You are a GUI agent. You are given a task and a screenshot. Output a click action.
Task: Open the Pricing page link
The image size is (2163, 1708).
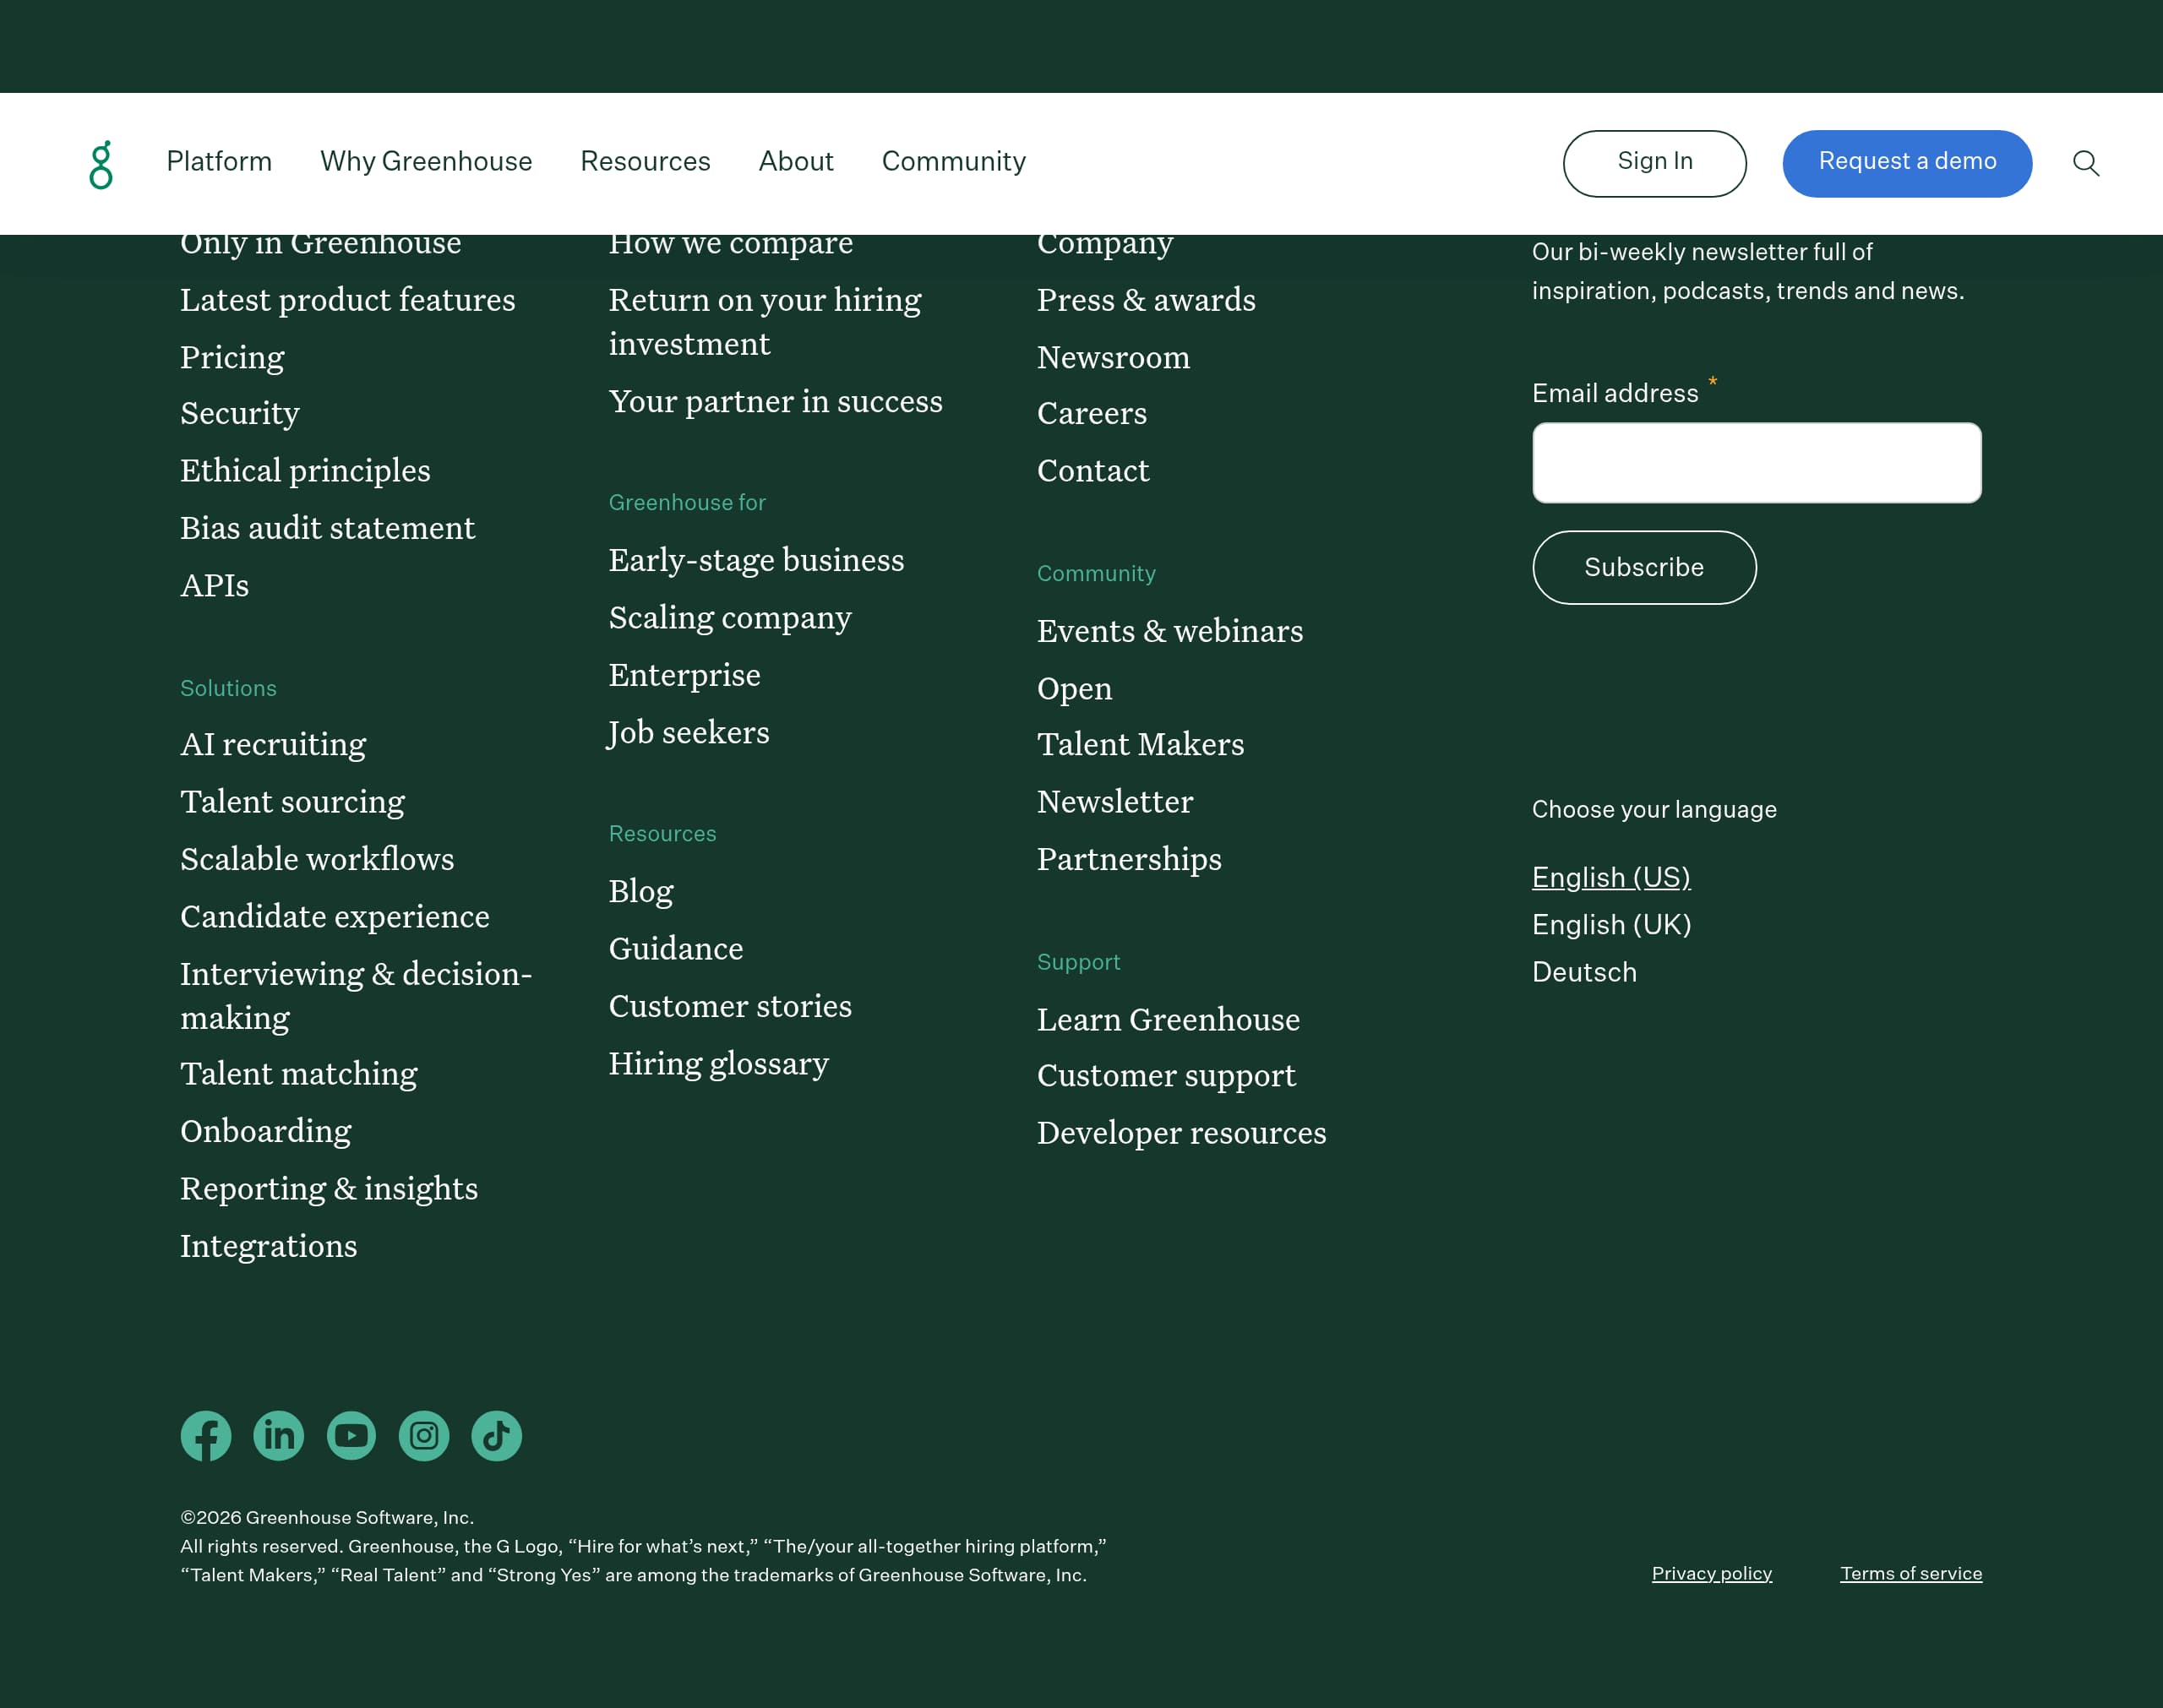tap(232, 357)
